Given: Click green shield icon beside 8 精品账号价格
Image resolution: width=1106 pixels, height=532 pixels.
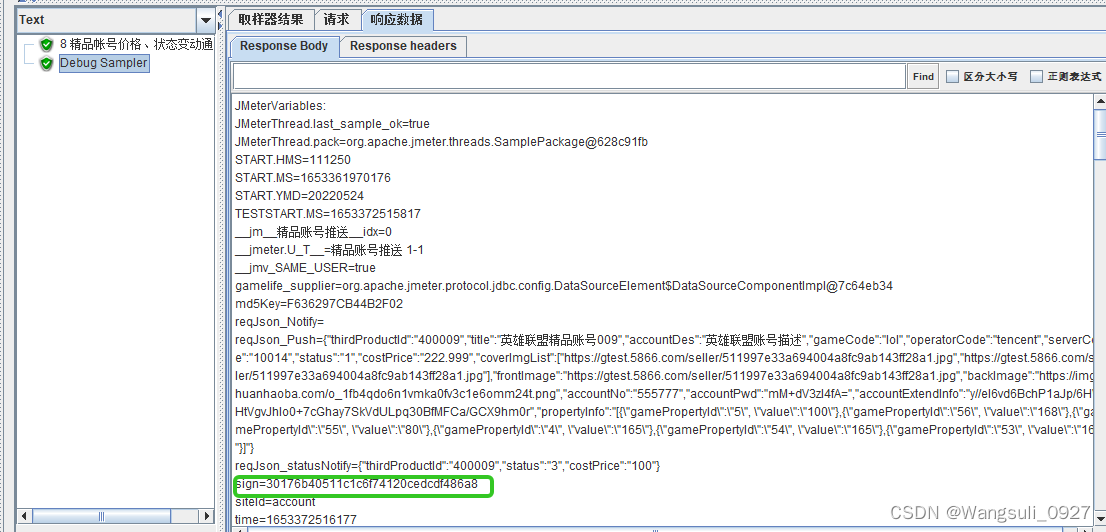Looking at the screenshot, I should tap(47, 44).
